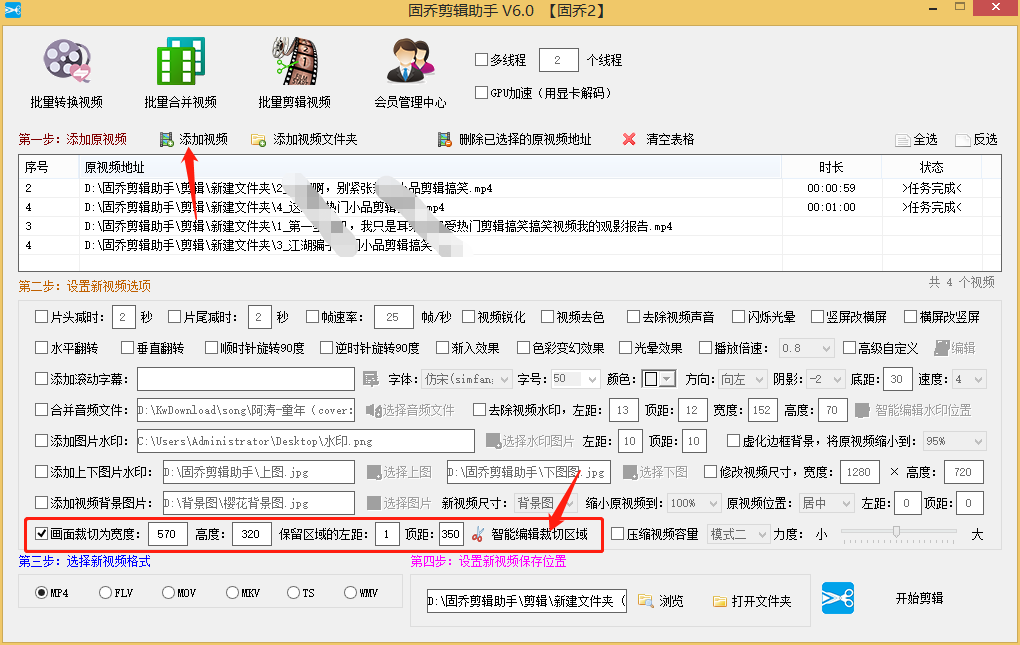Click the 力度 compression slider
Viewport: 1020px width, 645px height.
click(x=898, y=534)
